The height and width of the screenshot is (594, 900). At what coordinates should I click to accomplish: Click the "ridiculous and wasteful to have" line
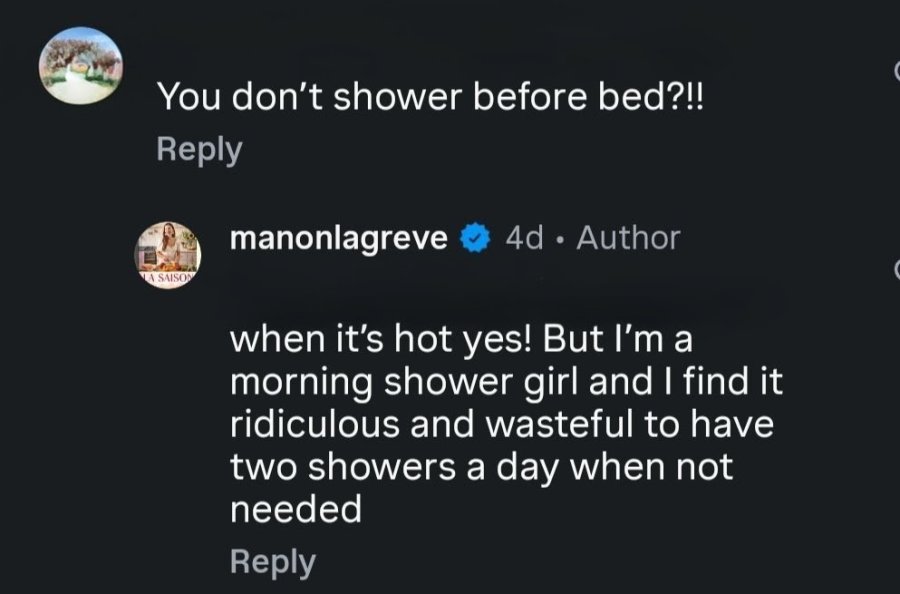(x=502, y=425)
